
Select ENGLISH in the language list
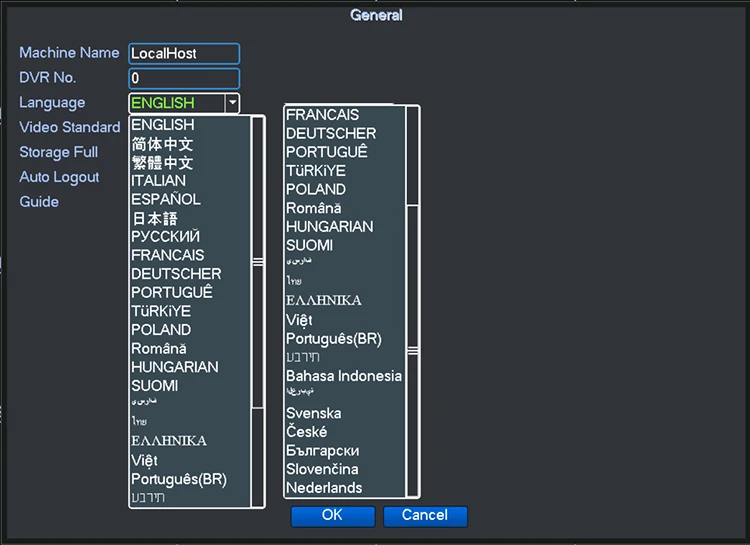190,125
